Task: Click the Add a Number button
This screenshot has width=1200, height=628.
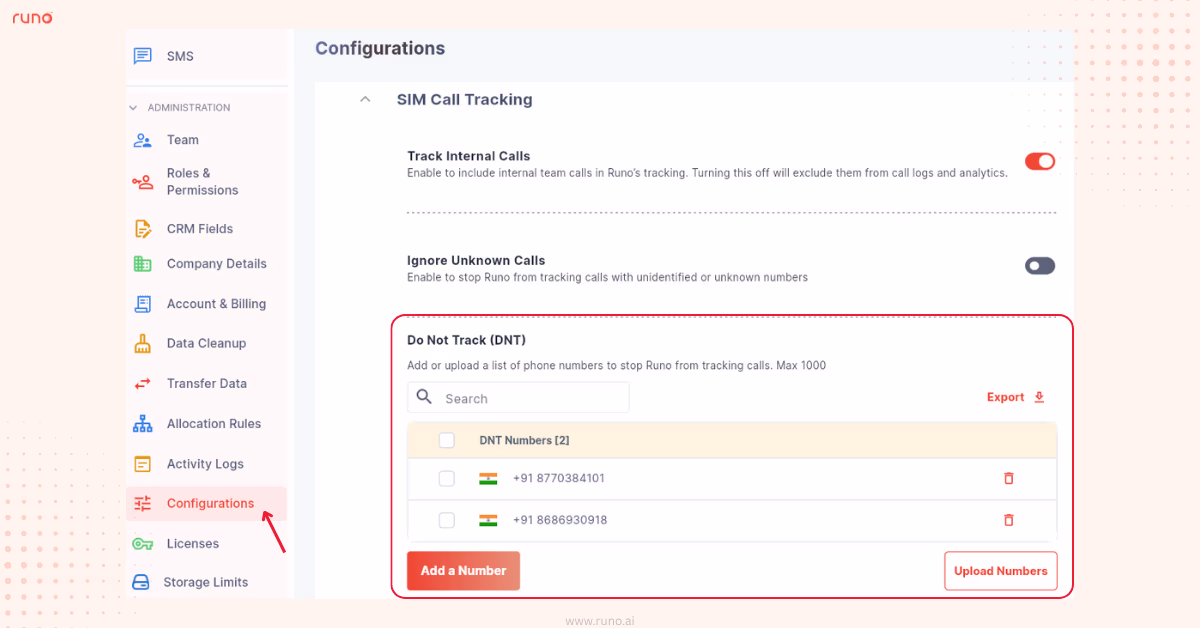Action: 463,570
